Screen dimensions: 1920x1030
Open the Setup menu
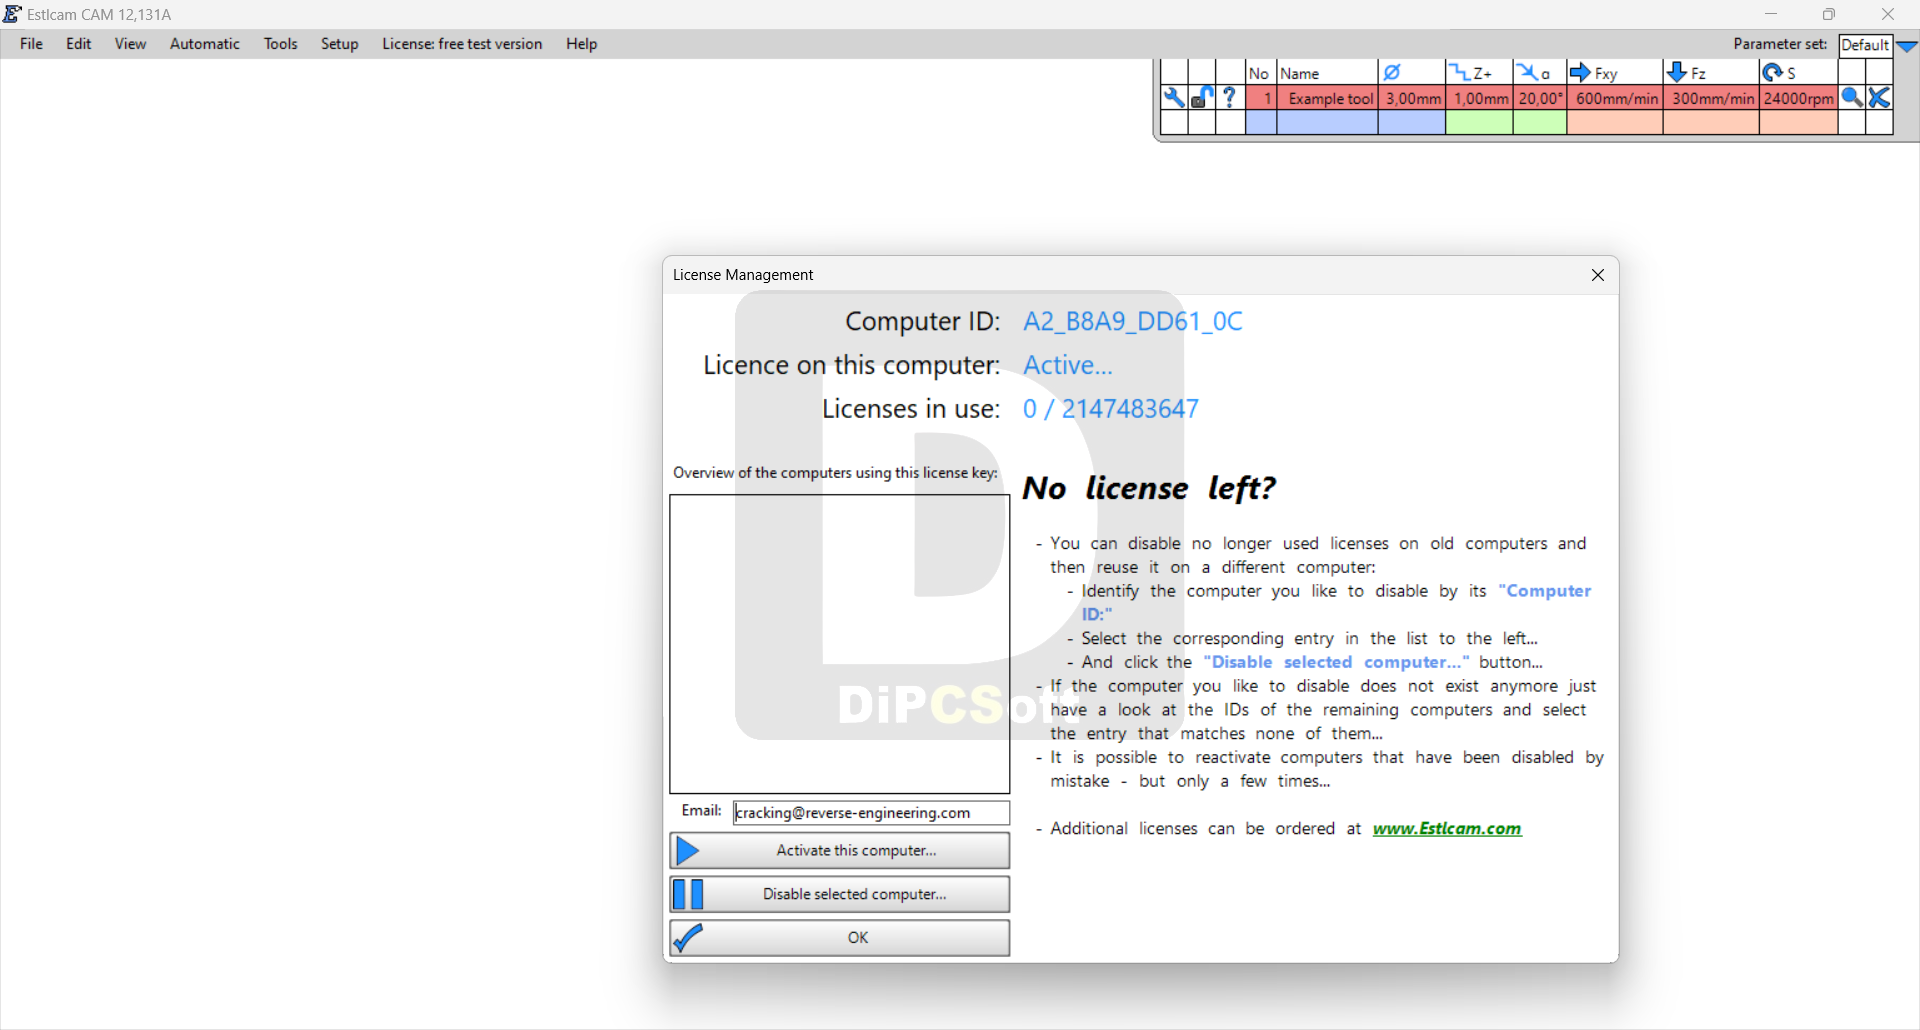(x=340, y=44)
